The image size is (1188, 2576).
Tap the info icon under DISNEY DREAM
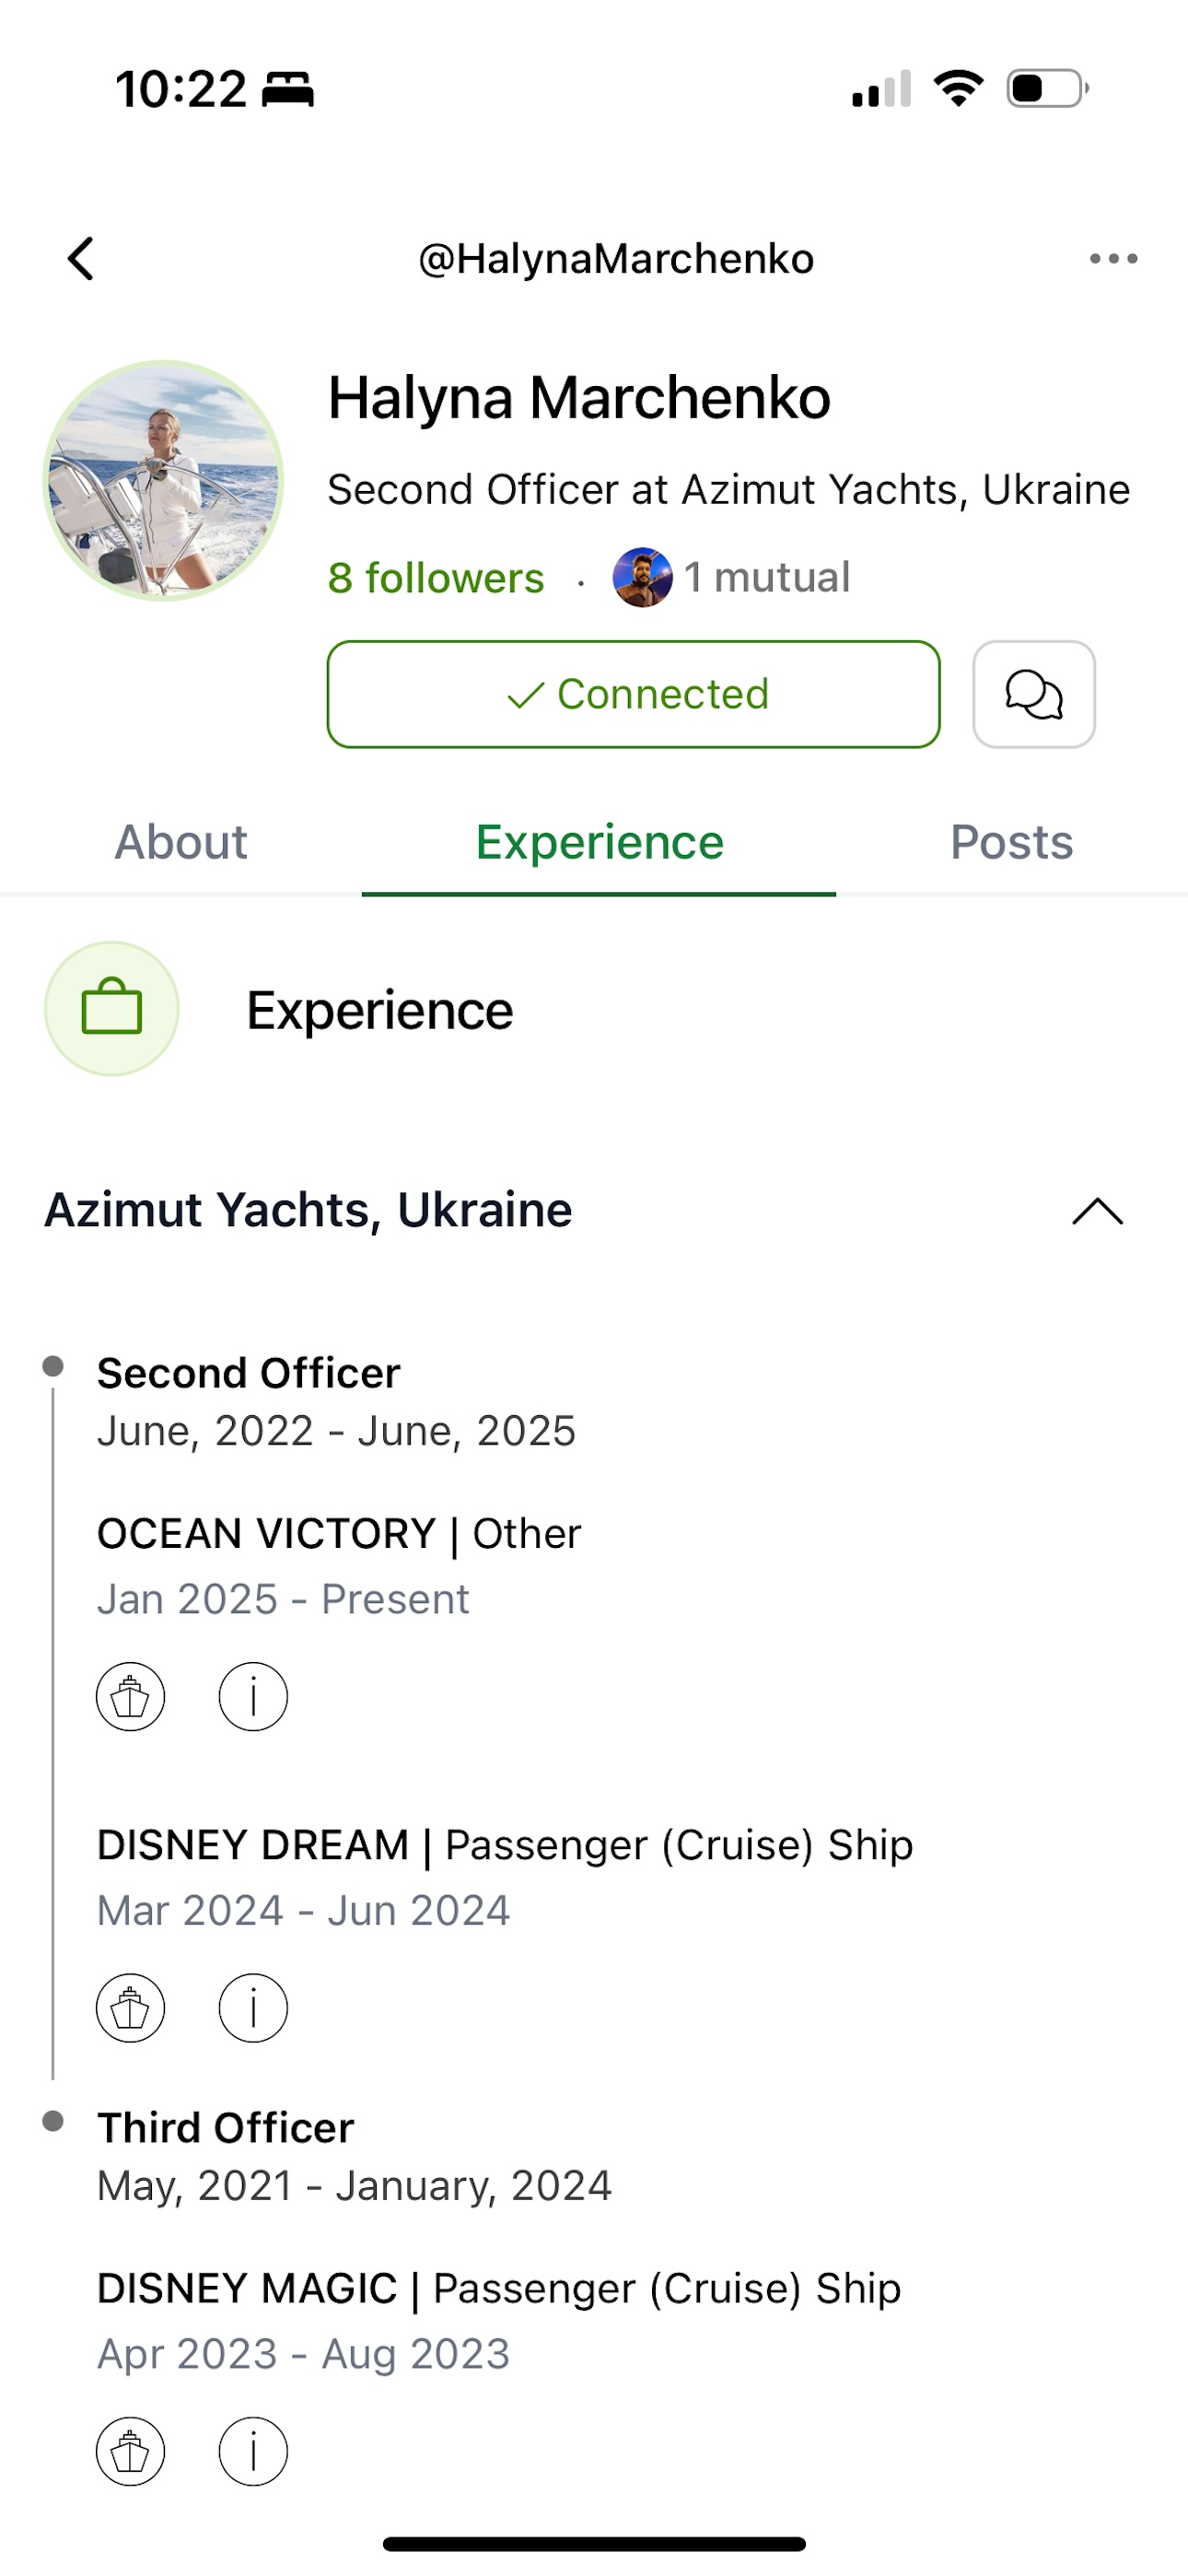tap(253, 2008)
